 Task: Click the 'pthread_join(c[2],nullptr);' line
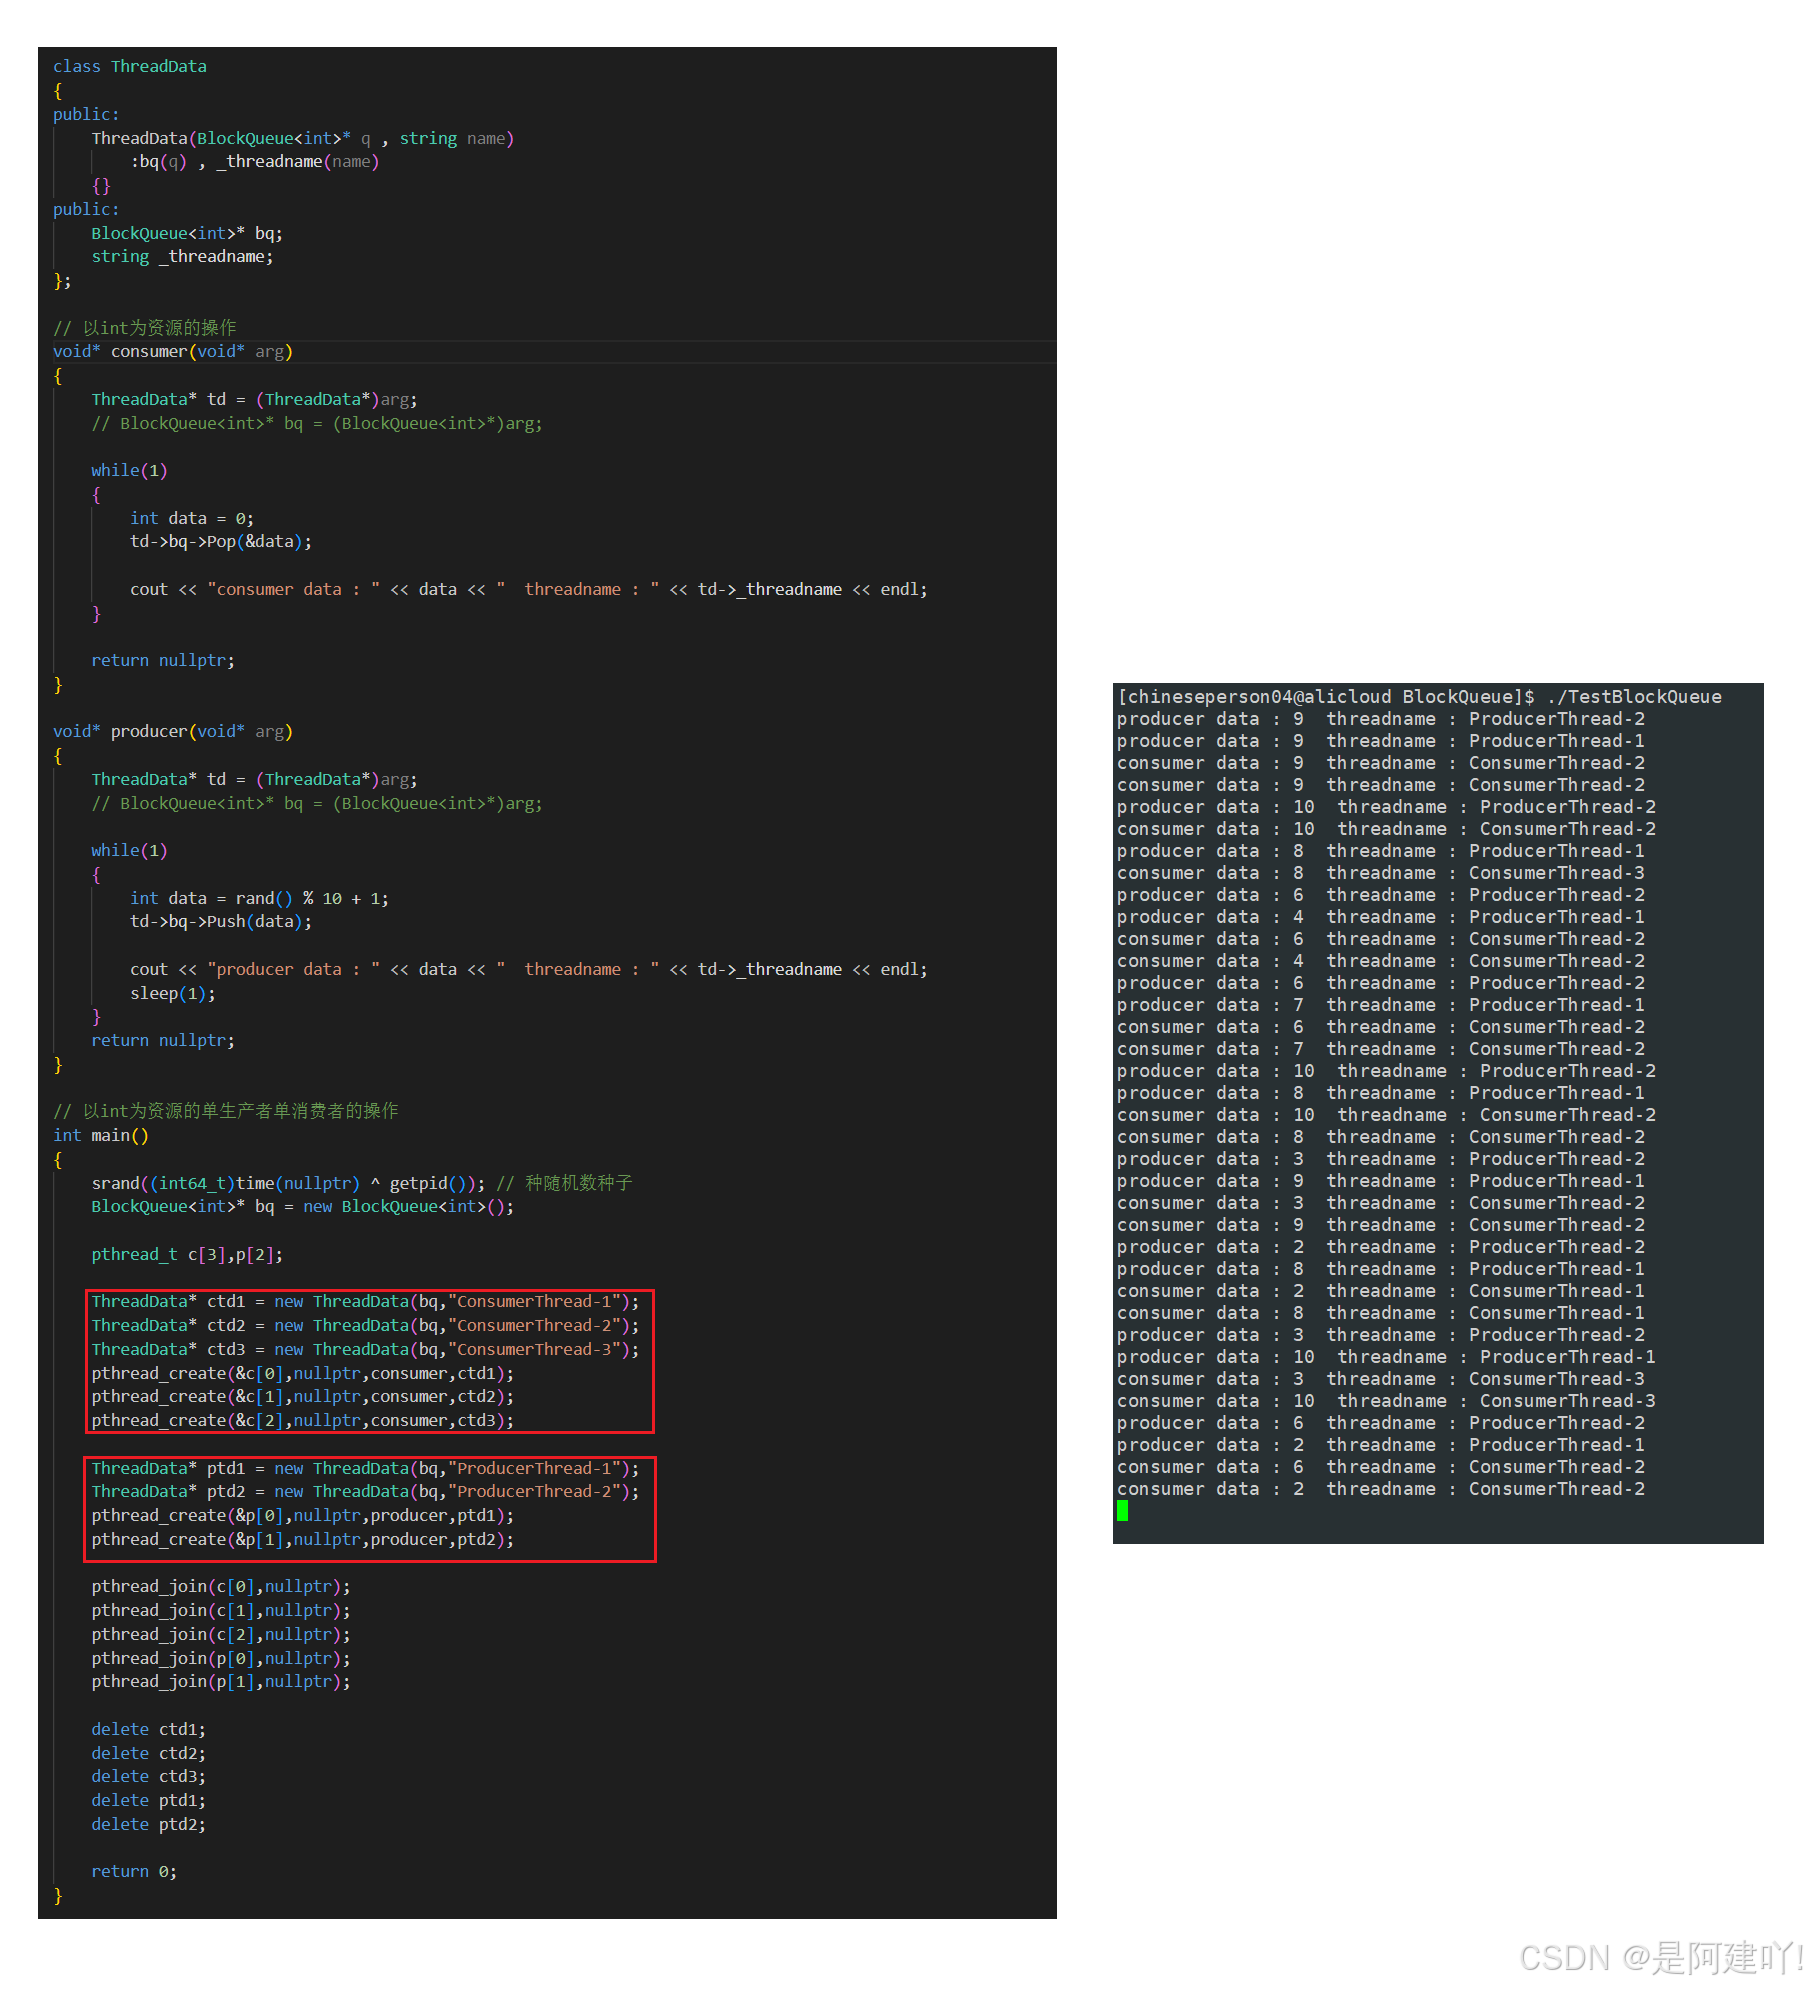(221, 1634)
